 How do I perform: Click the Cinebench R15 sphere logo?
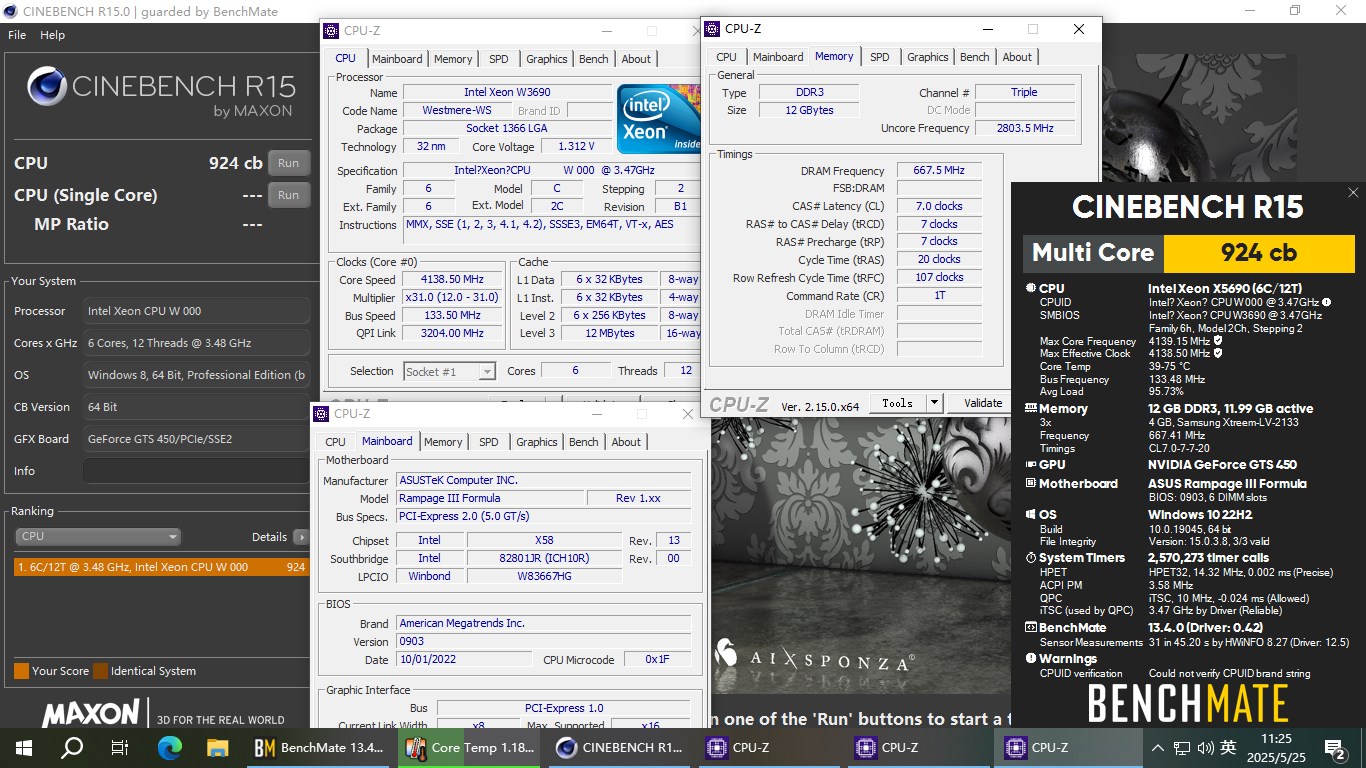click(46, 87)
